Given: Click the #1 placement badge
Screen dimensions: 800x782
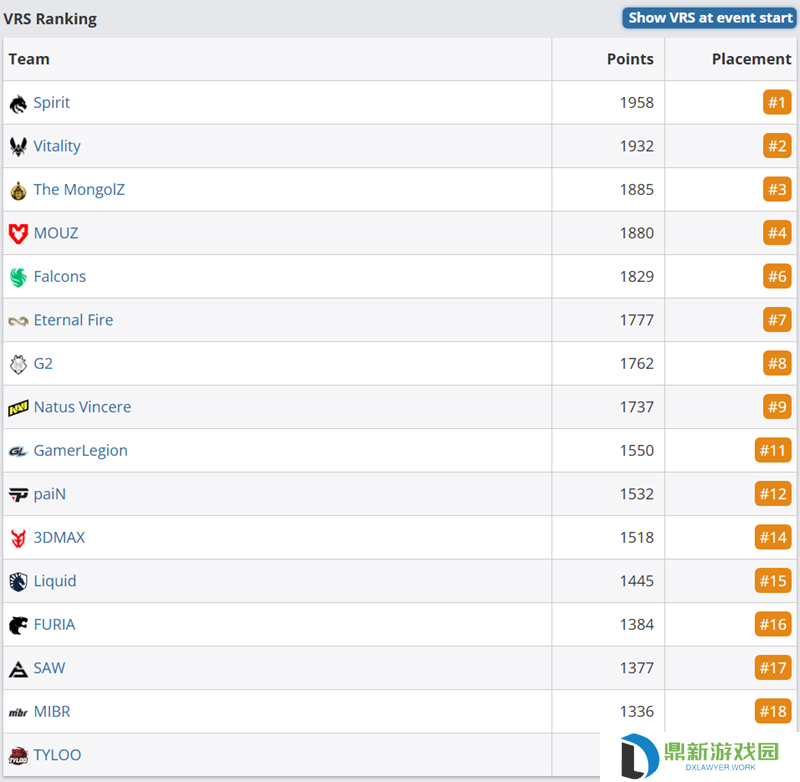Looking at the screenshot, I should pyautogui.click(x=777, y=103).
